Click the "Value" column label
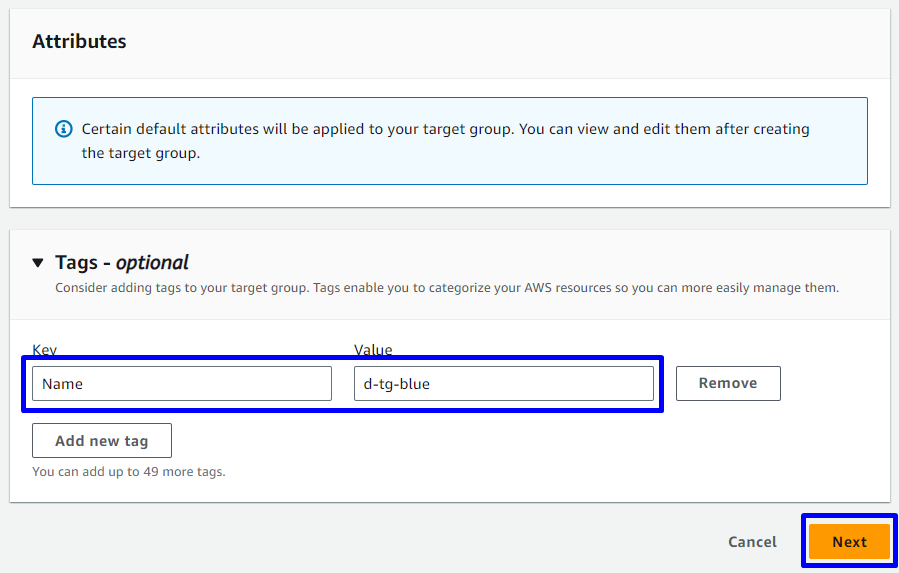Screen dimensions: 899x573 (x=373, y=350)
